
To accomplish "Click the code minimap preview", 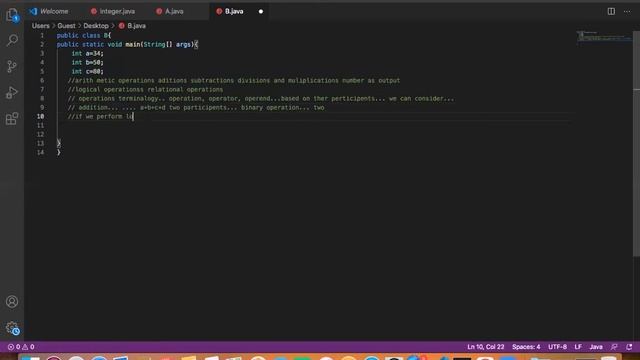I will pos(604,36).
